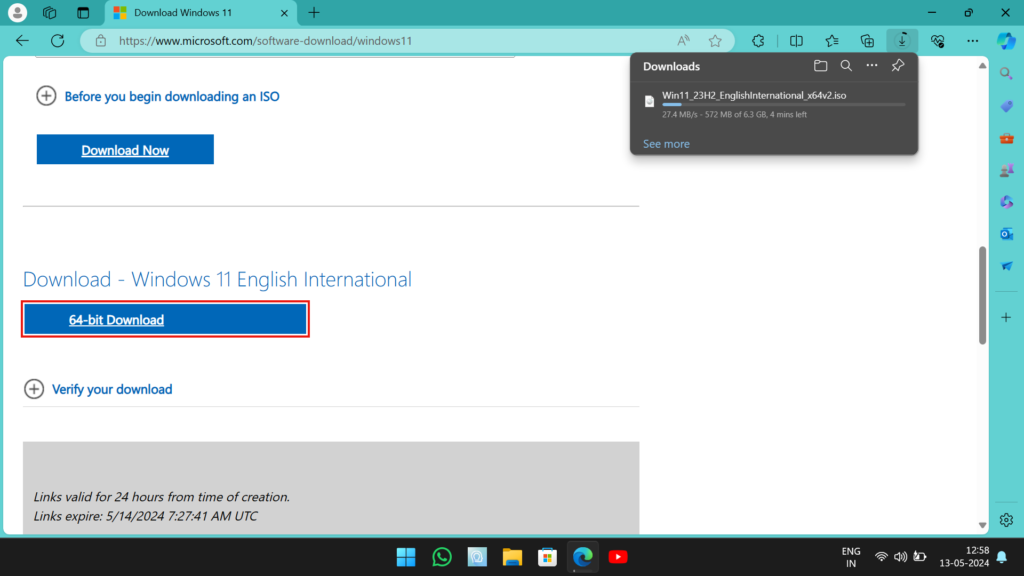Open the paper plane Drop icon in sidebar
Screen dimensions: 1024x576
1006,266
